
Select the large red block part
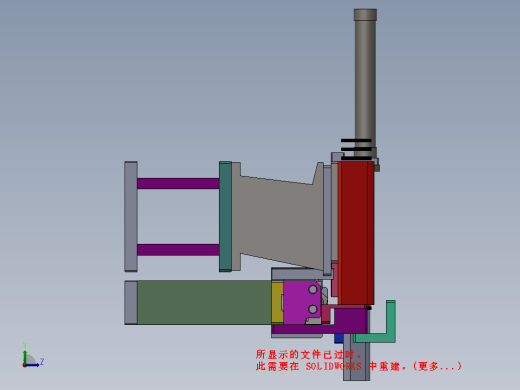point(356,233)
